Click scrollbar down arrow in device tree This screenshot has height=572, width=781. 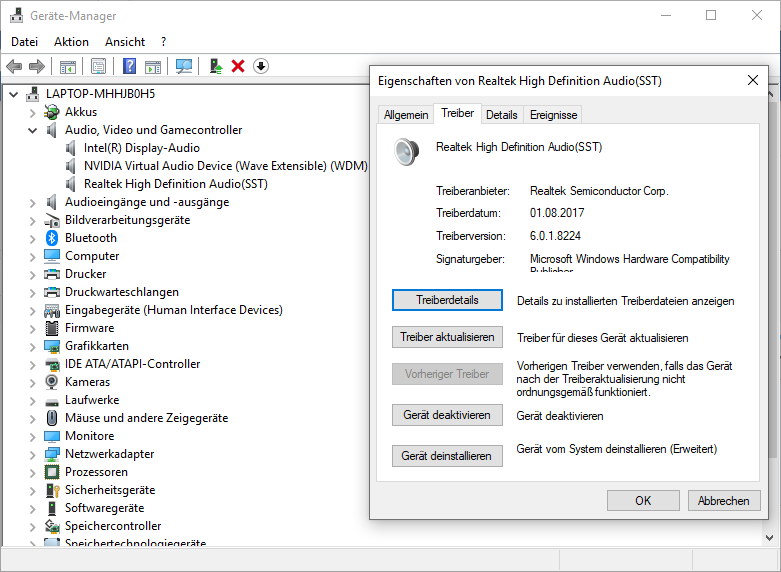coord(770,538)
